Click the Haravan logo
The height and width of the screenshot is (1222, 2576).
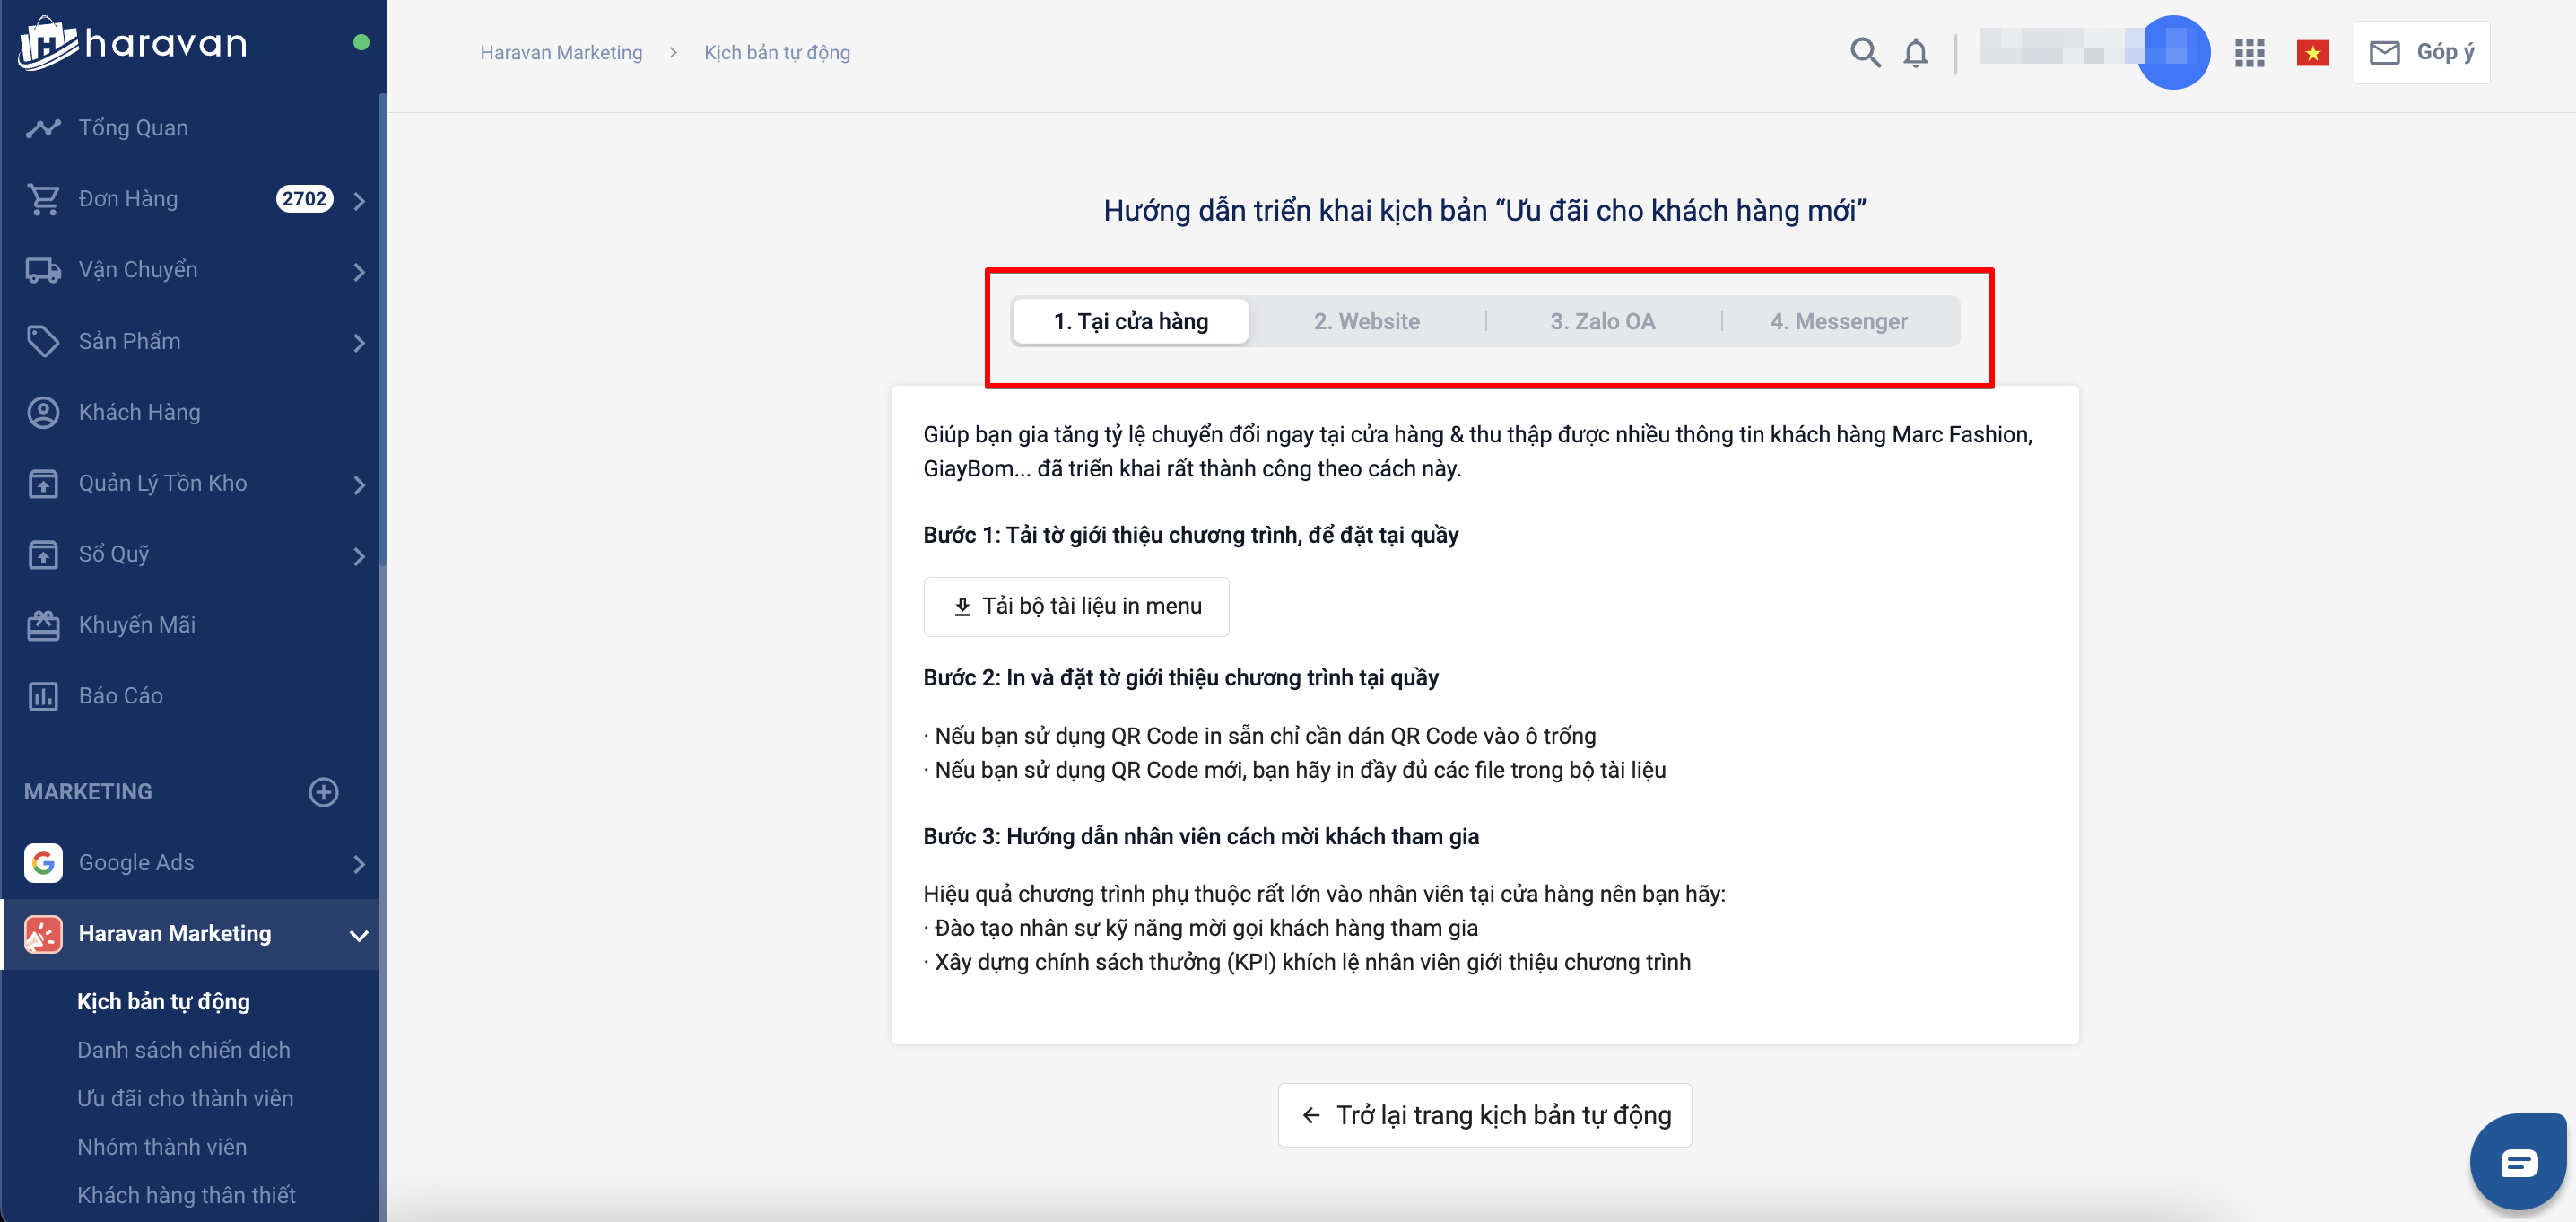pyautogui.click(x=132, y=43)
